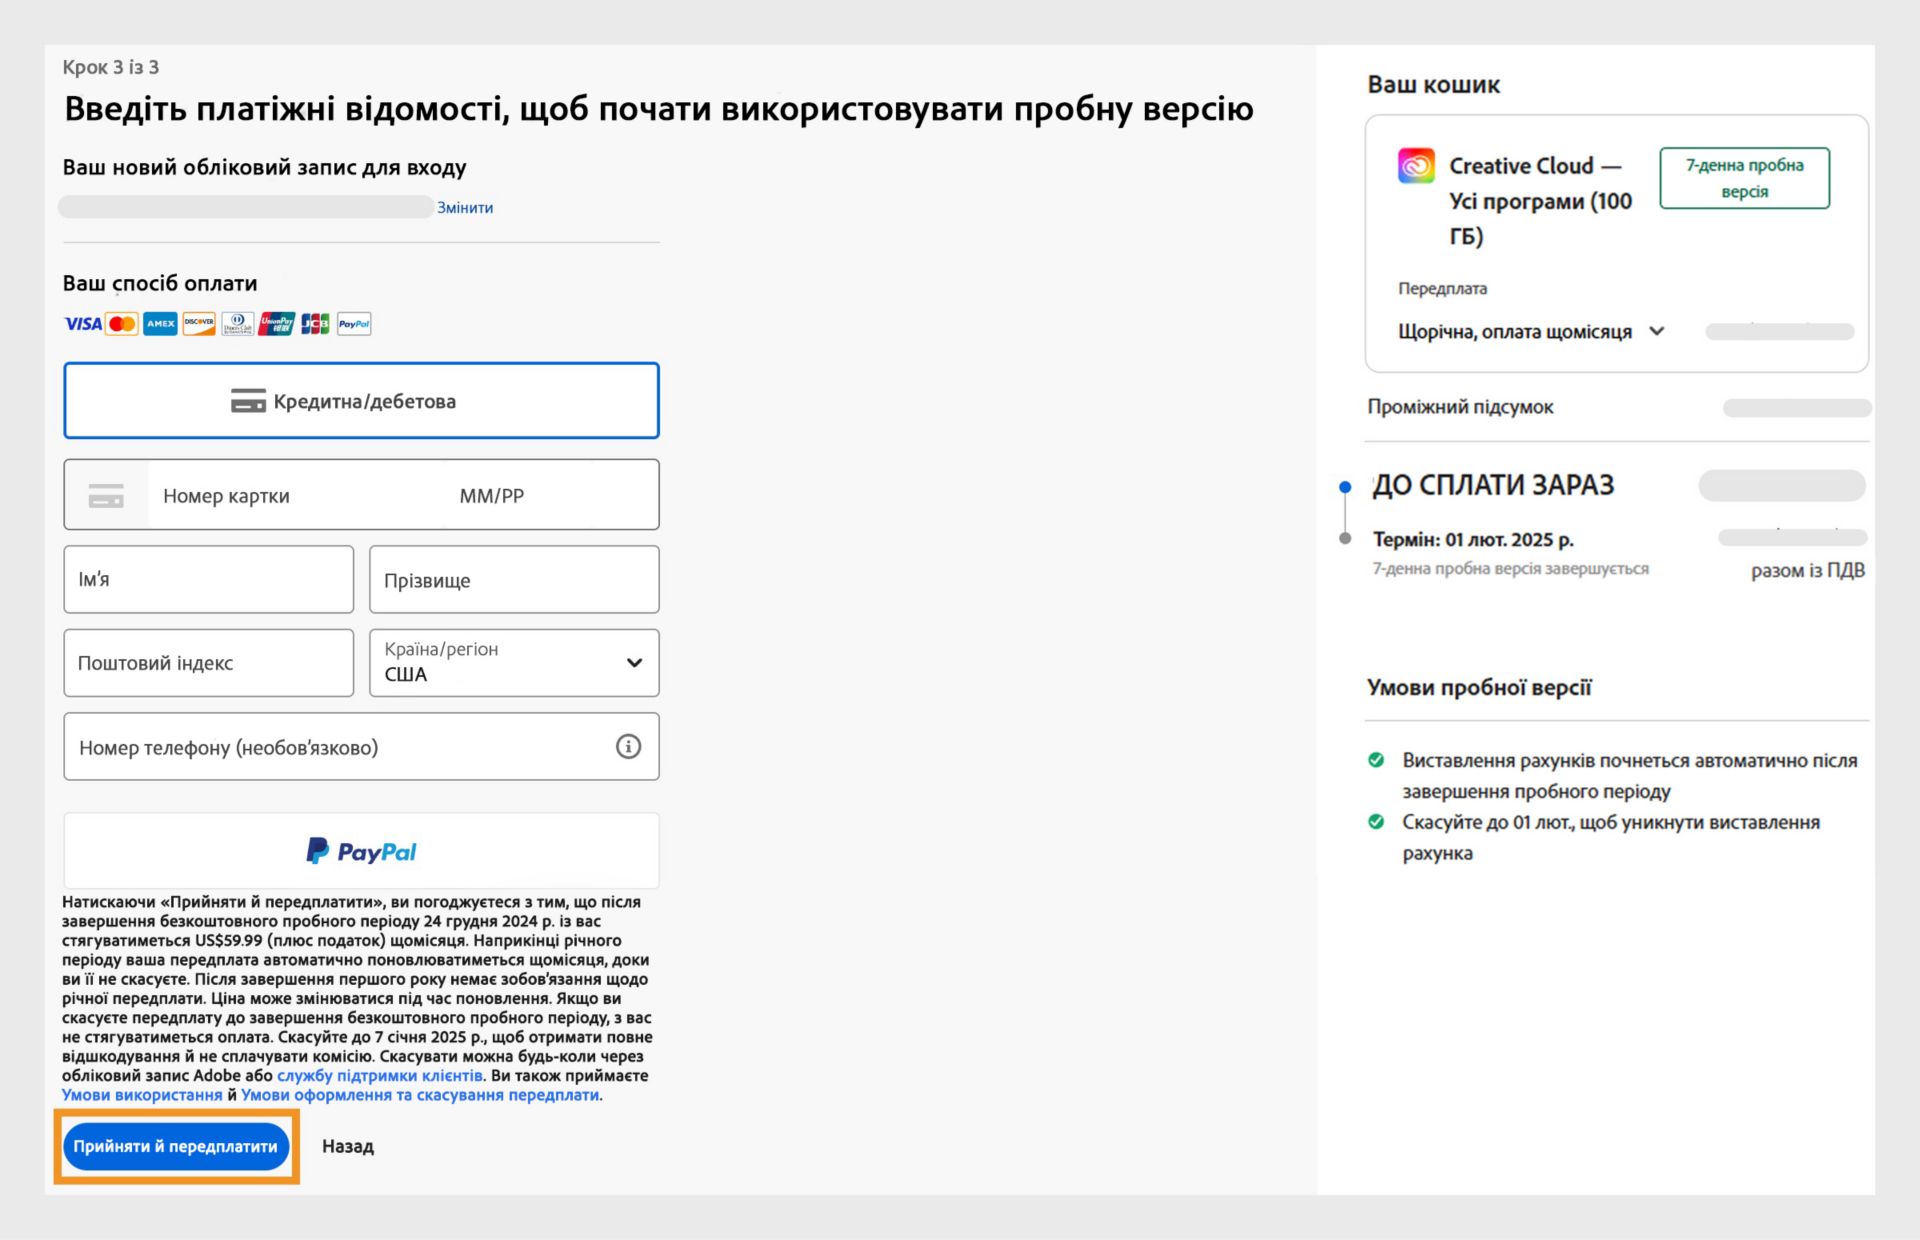Click the Discover card logo
The image size is (1920, 1240).
199,324
